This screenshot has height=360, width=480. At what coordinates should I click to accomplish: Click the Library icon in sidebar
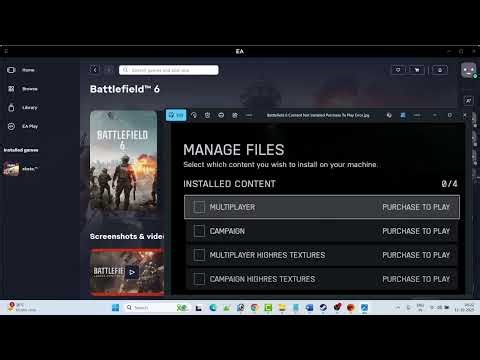pos(11,107)
